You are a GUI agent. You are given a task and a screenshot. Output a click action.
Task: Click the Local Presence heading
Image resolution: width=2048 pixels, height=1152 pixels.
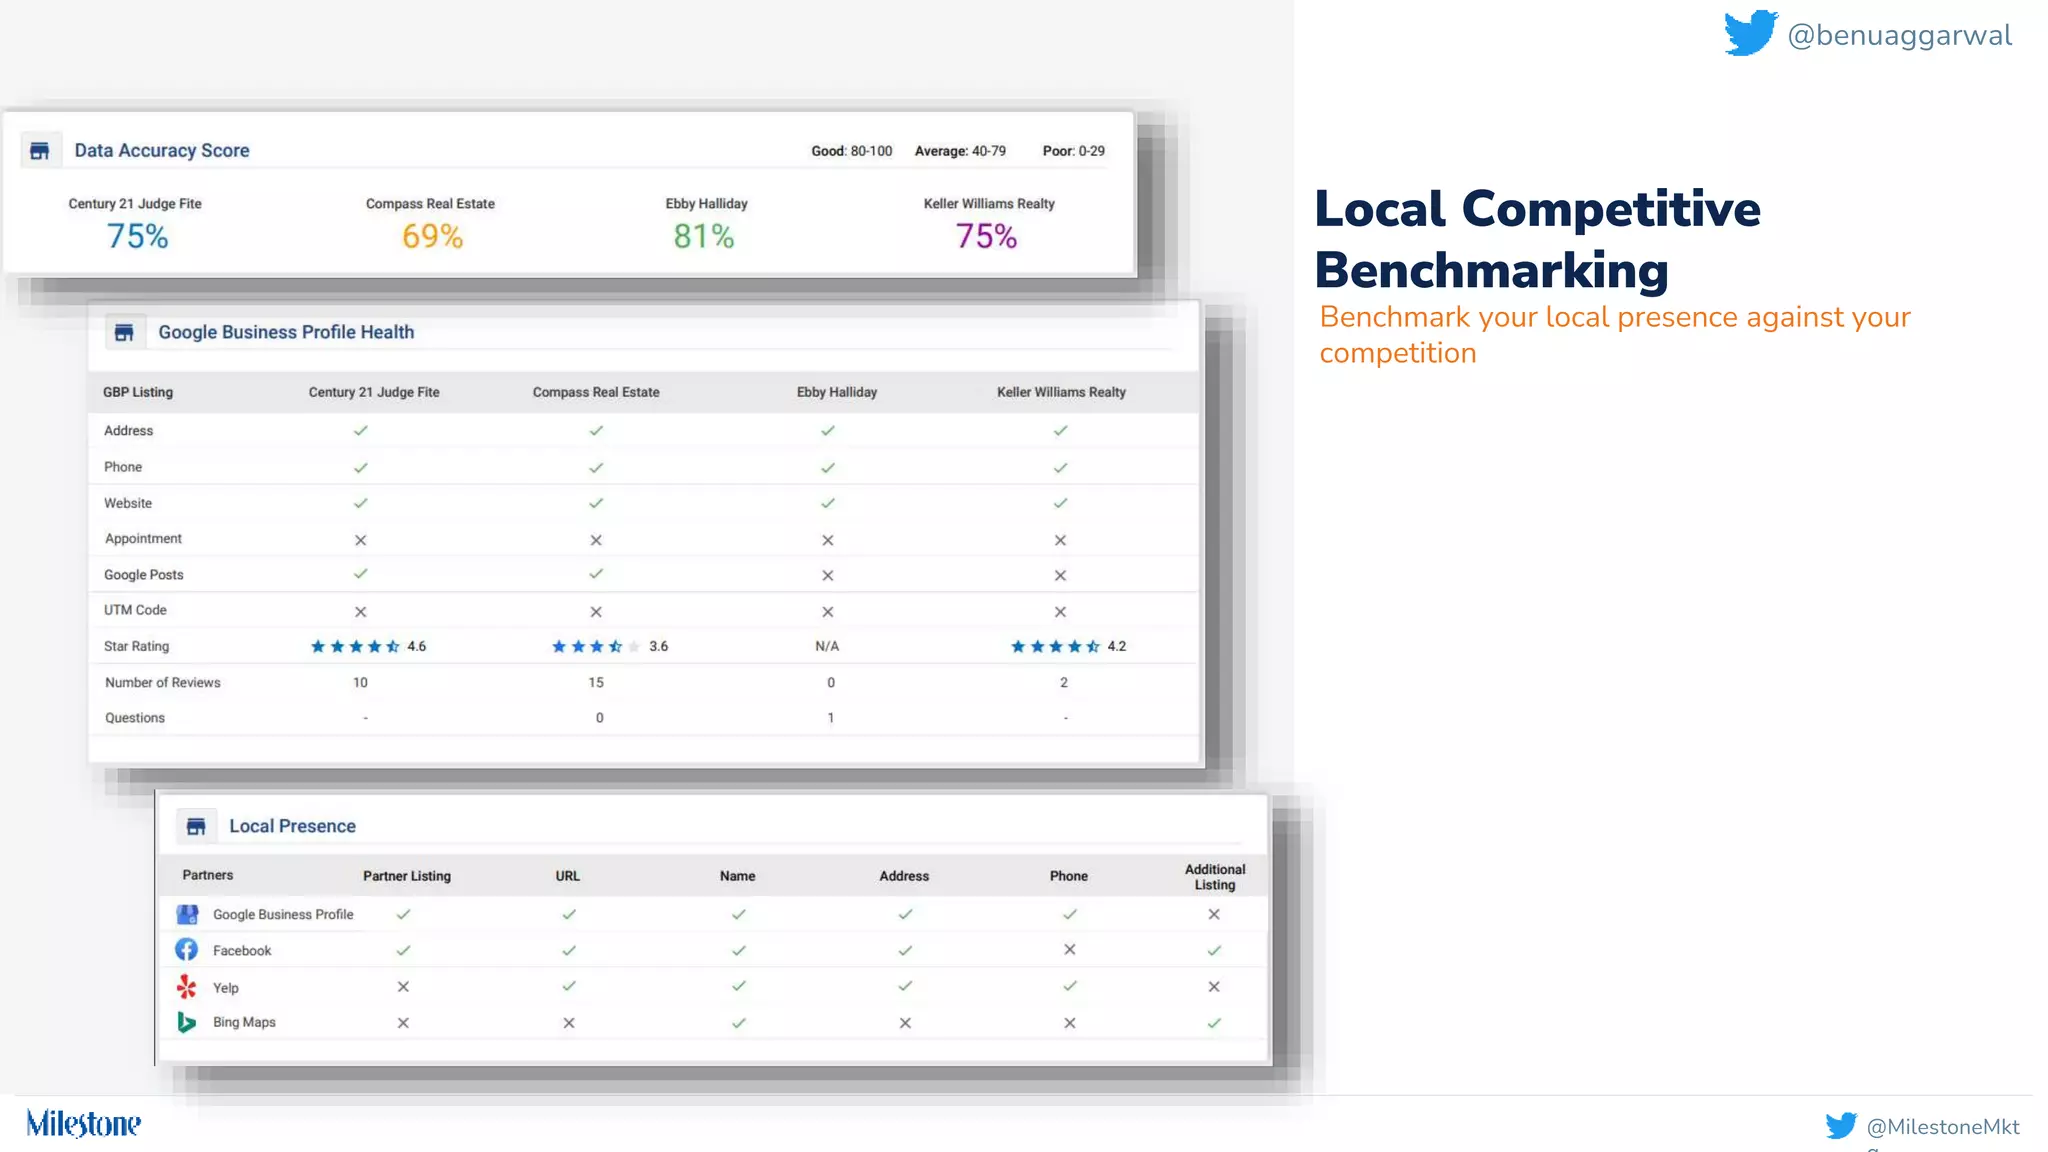(x=292, y=827)
